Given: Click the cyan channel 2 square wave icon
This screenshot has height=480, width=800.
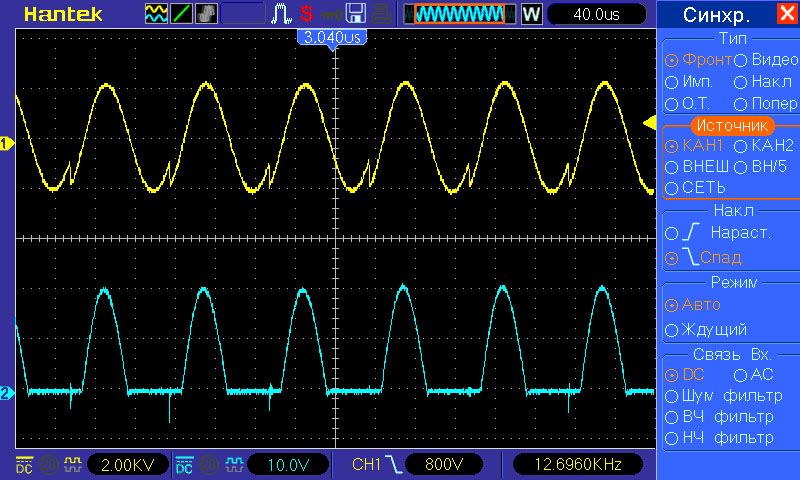Looking at the screenshot, I should pos(234,465).
